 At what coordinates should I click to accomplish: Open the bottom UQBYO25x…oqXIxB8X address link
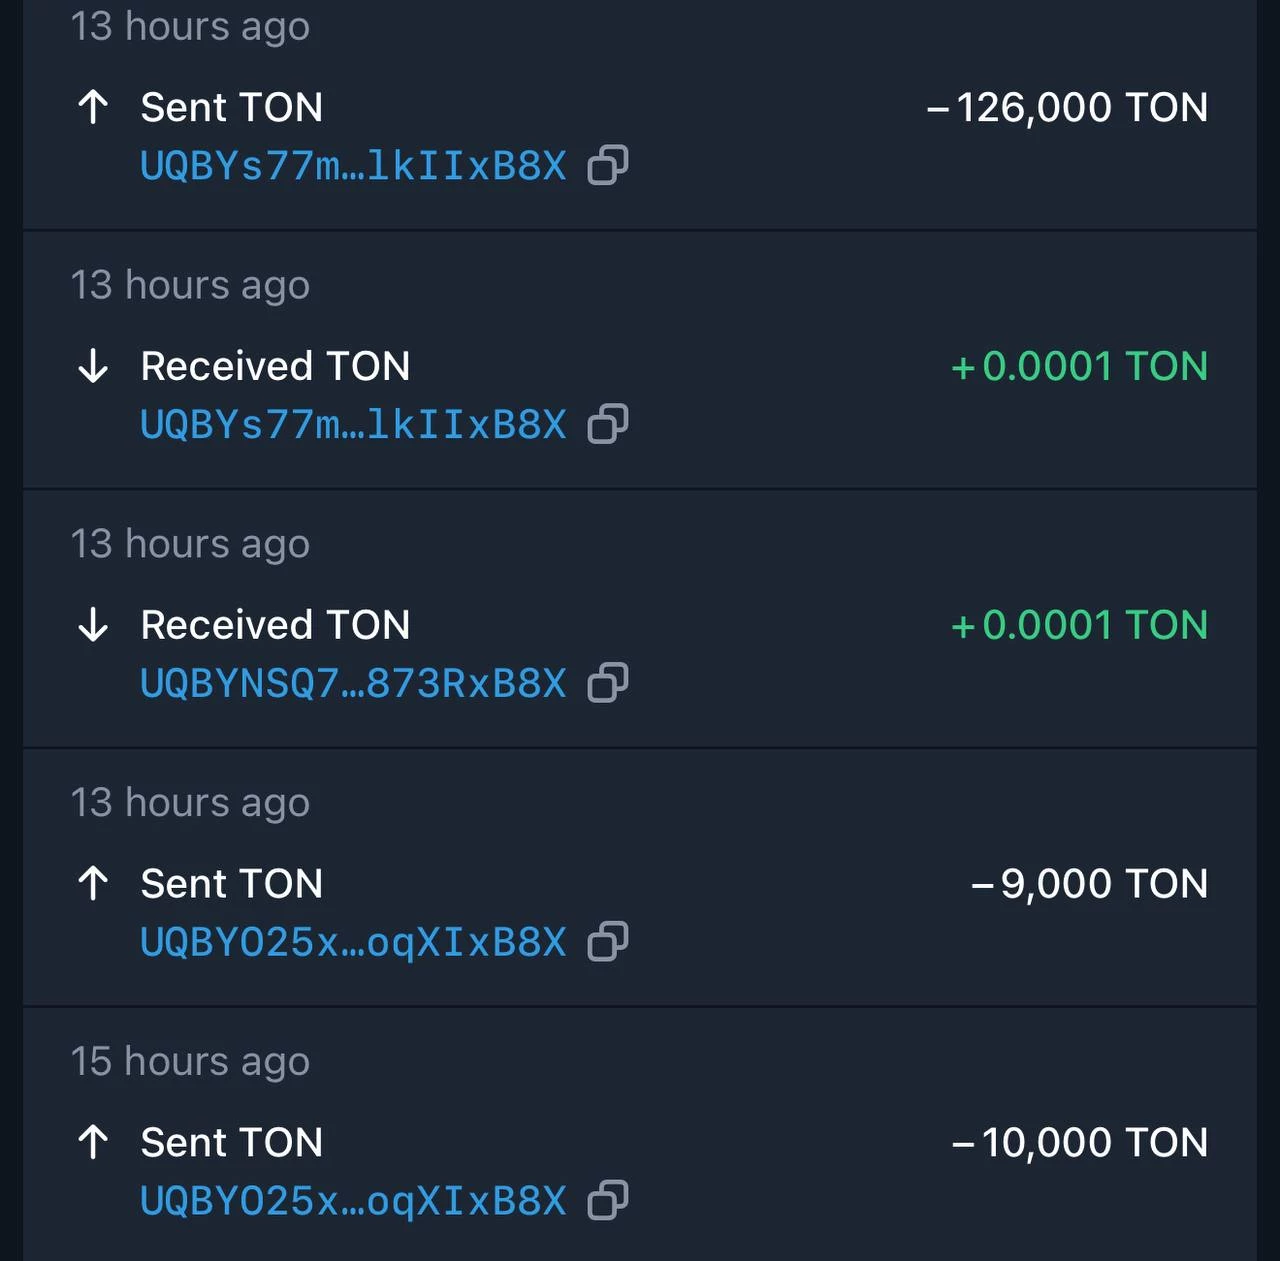click(352, 1200)
